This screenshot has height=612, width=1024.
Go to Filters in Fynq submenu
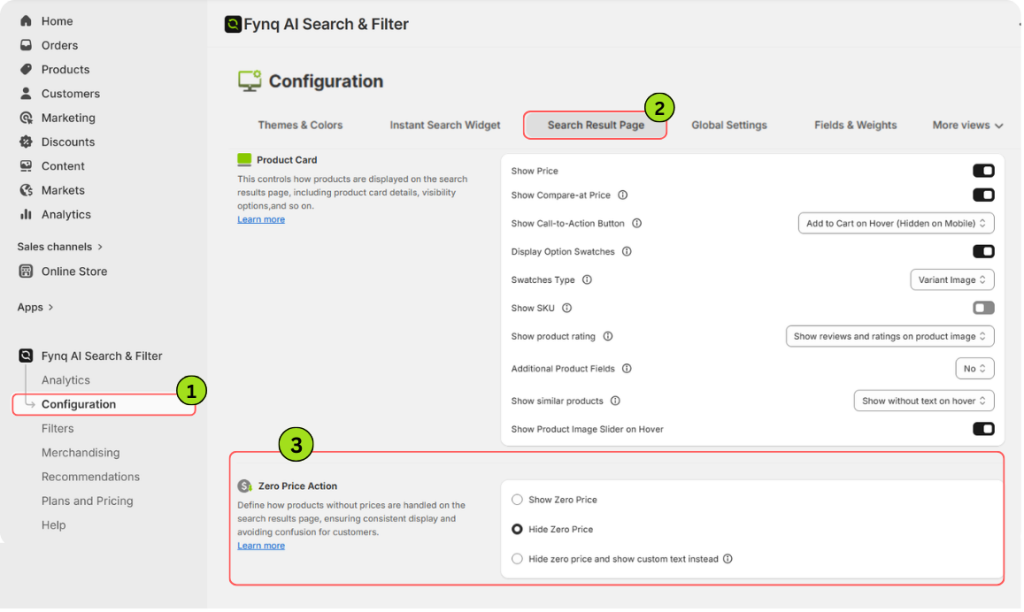click(57, 428)
